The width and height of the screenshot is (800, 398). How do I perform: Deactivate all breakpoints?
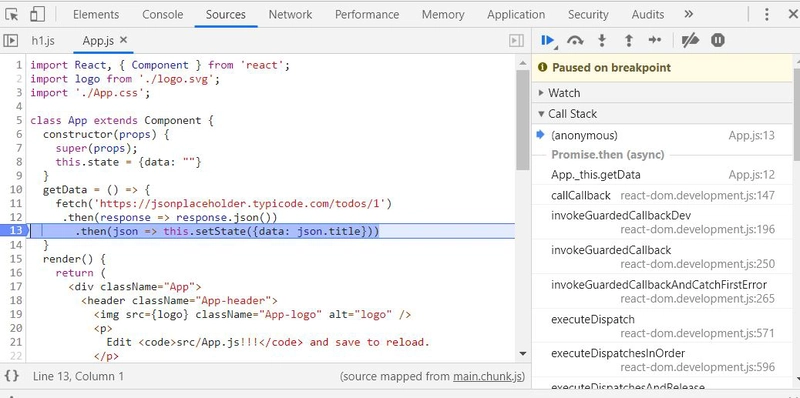coord(690,40)
